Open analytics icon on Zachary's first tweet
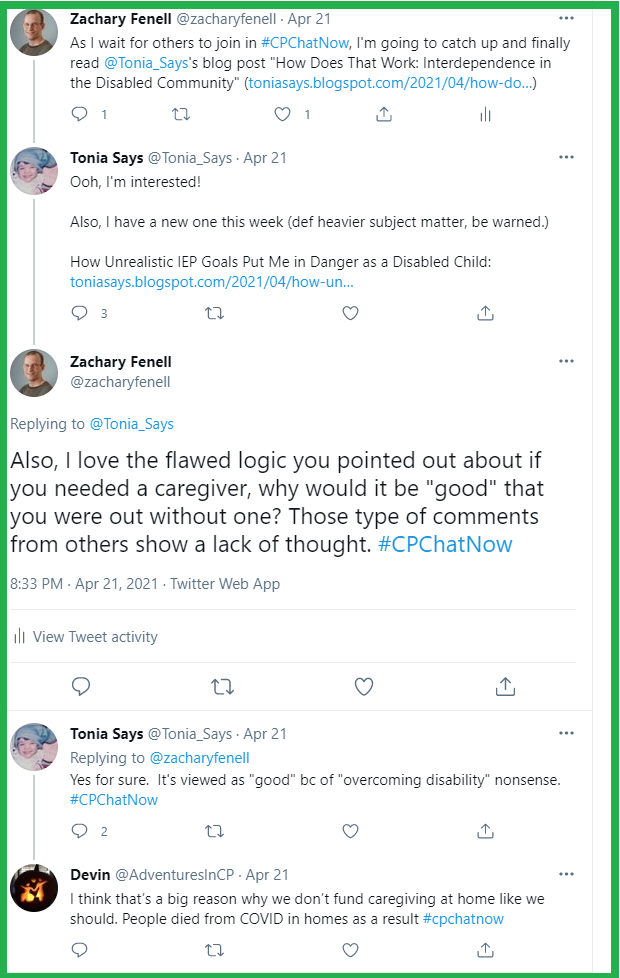The image size is (620, 978). tap(485, 115)
